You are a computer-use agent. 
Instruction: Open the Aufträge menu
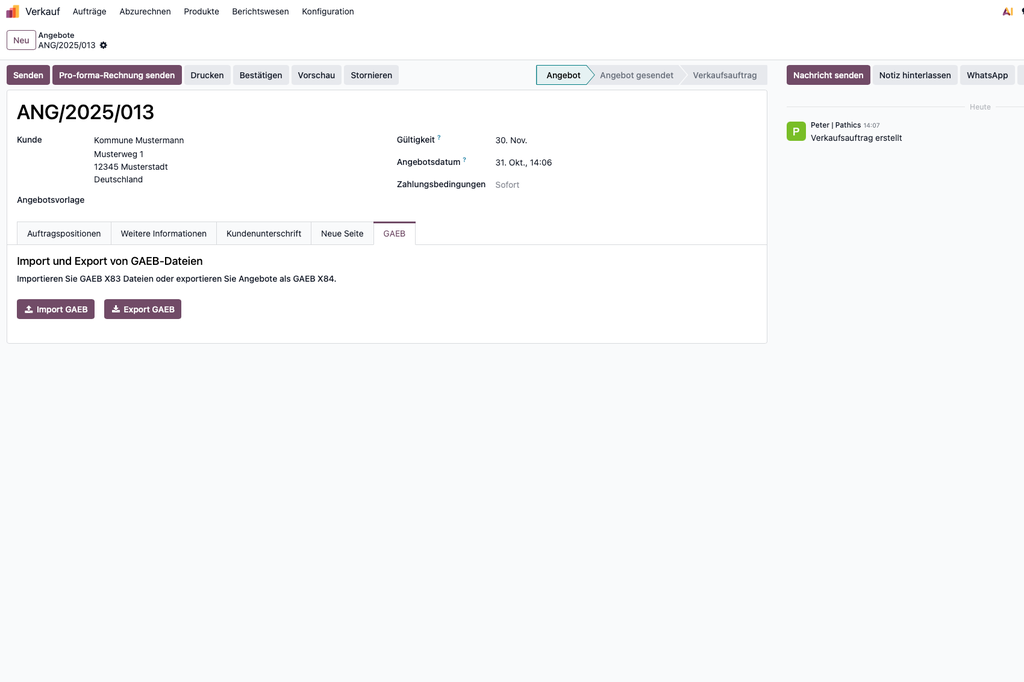(x=89, y=12)
